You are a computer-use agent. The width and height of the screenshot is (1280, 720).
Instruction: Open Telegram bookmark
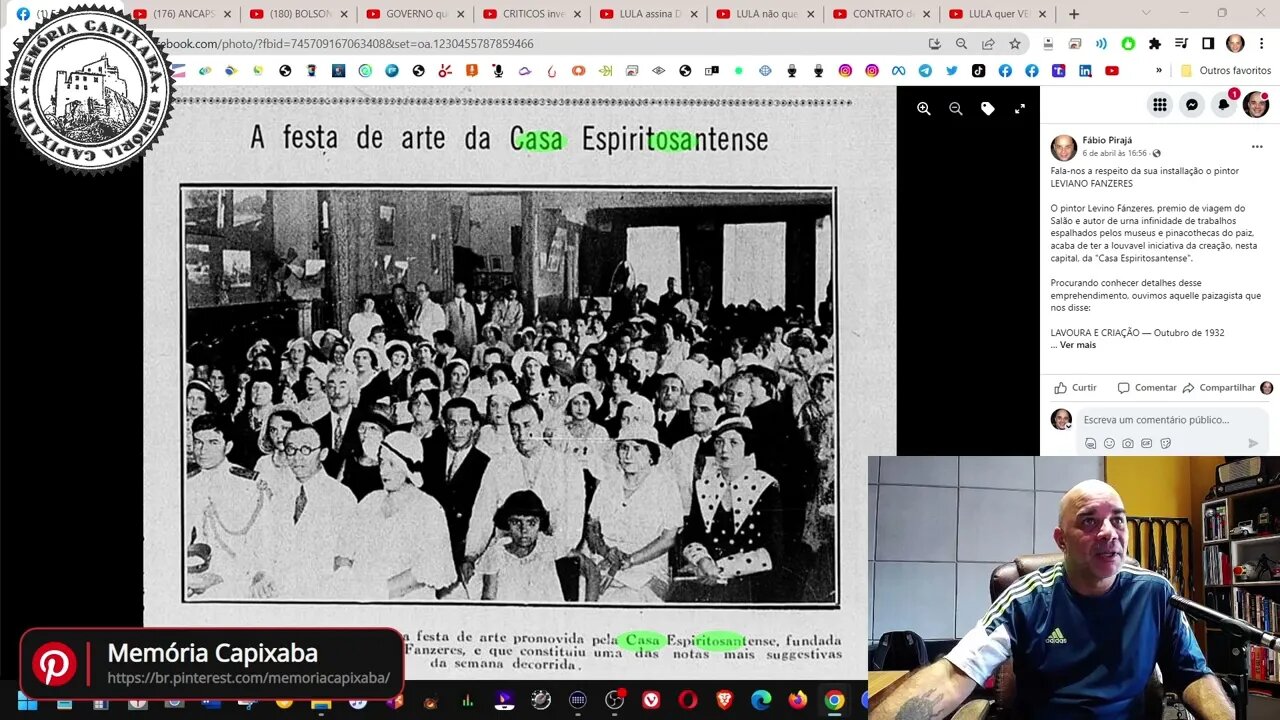[x=925, y=71]
